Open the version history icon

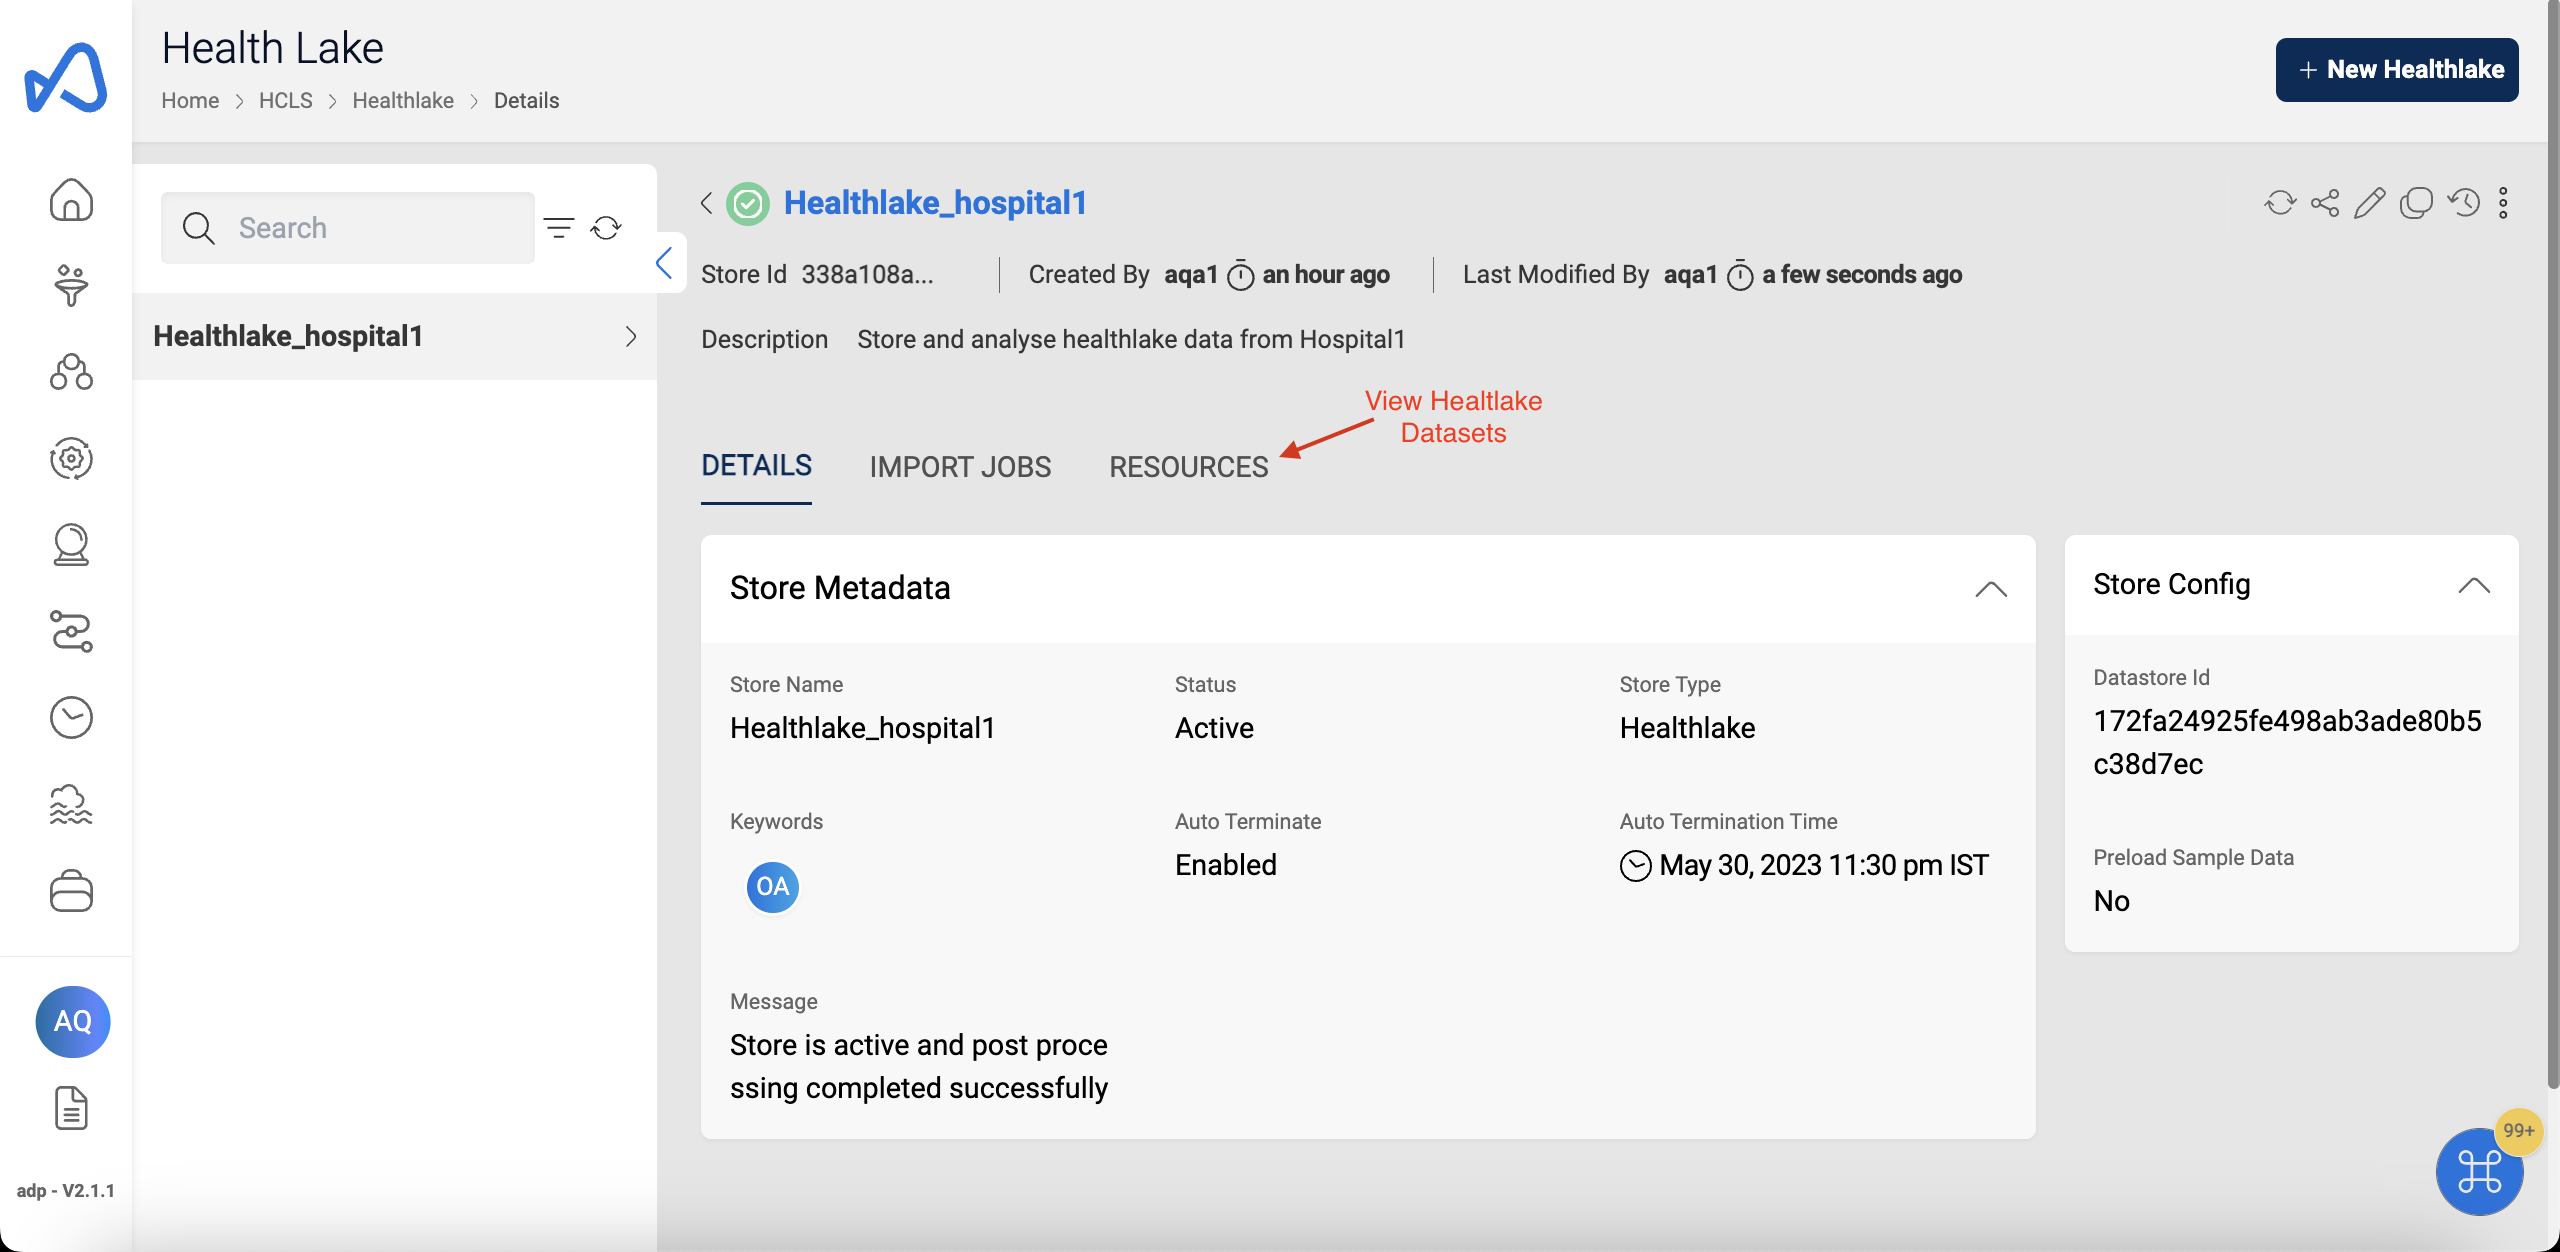click(2464, 203)
